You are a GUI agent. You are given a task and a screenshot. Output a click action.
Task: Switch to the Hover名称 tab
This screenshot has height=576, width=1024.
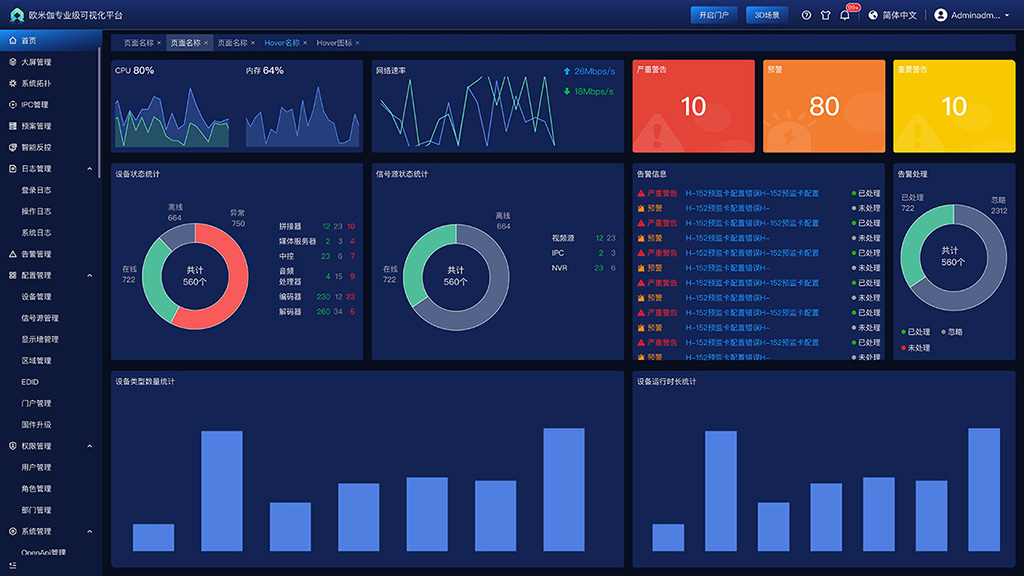pyautogui.click(x=282, y=43)
